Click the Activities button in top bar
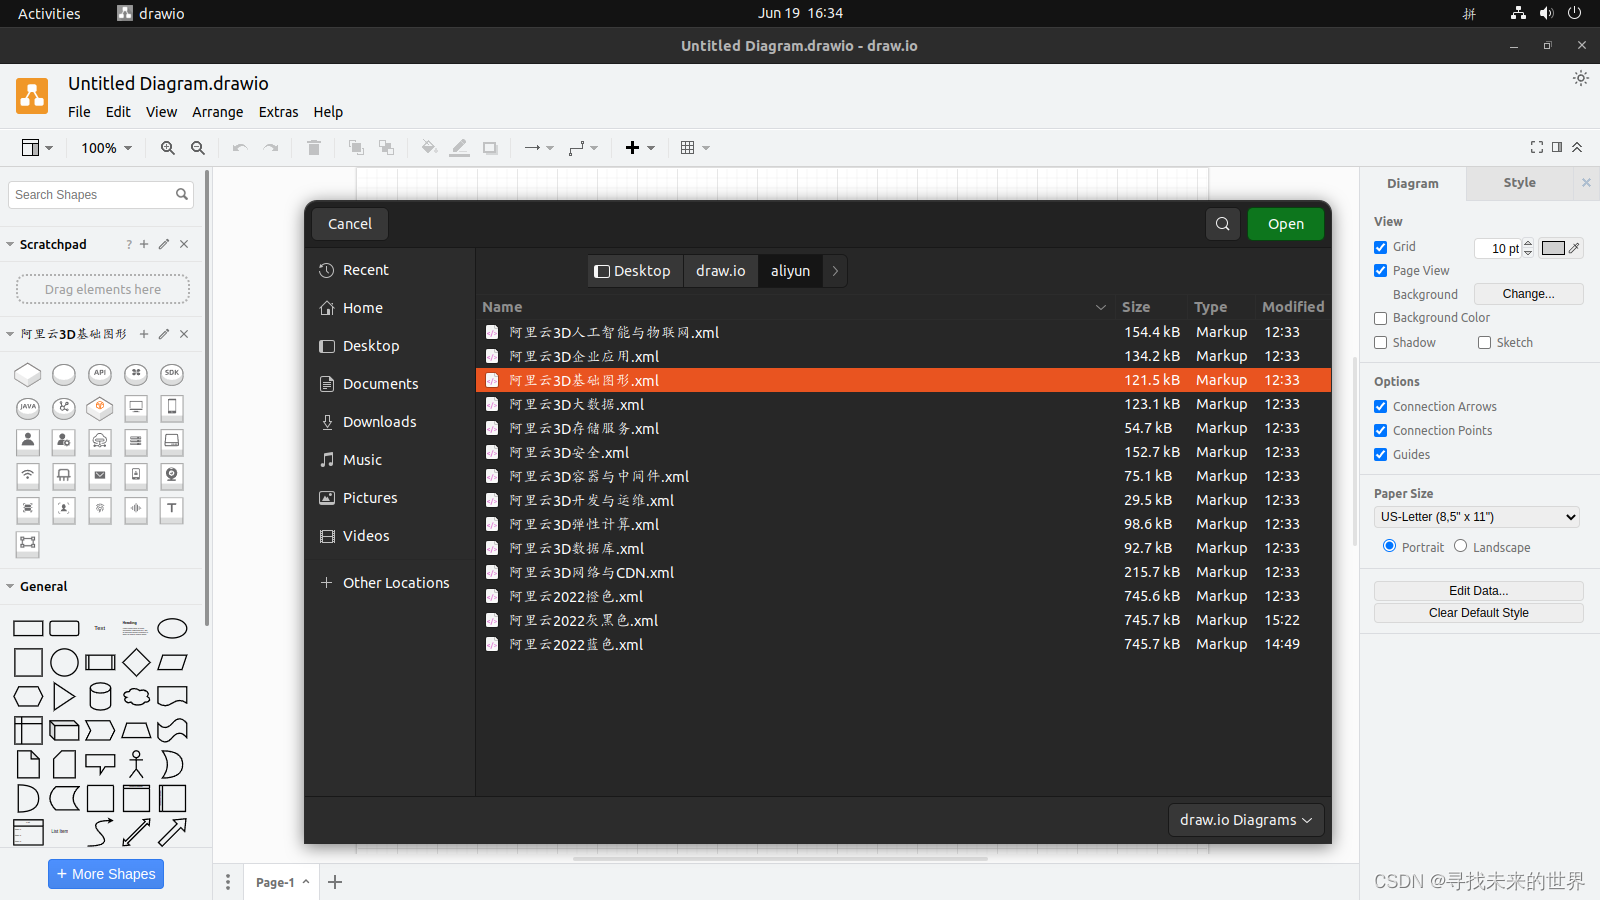1600x900 pixels. coord(49,13)
